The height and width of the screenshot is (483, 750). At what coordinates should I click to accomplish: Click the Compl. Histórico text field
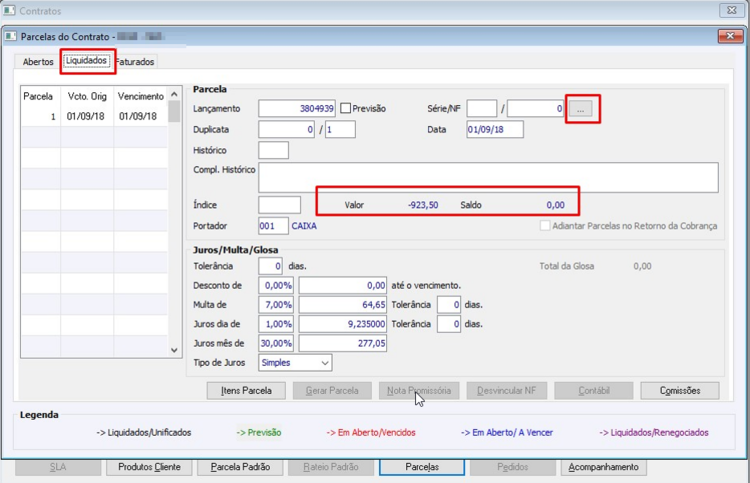point(488,177)
